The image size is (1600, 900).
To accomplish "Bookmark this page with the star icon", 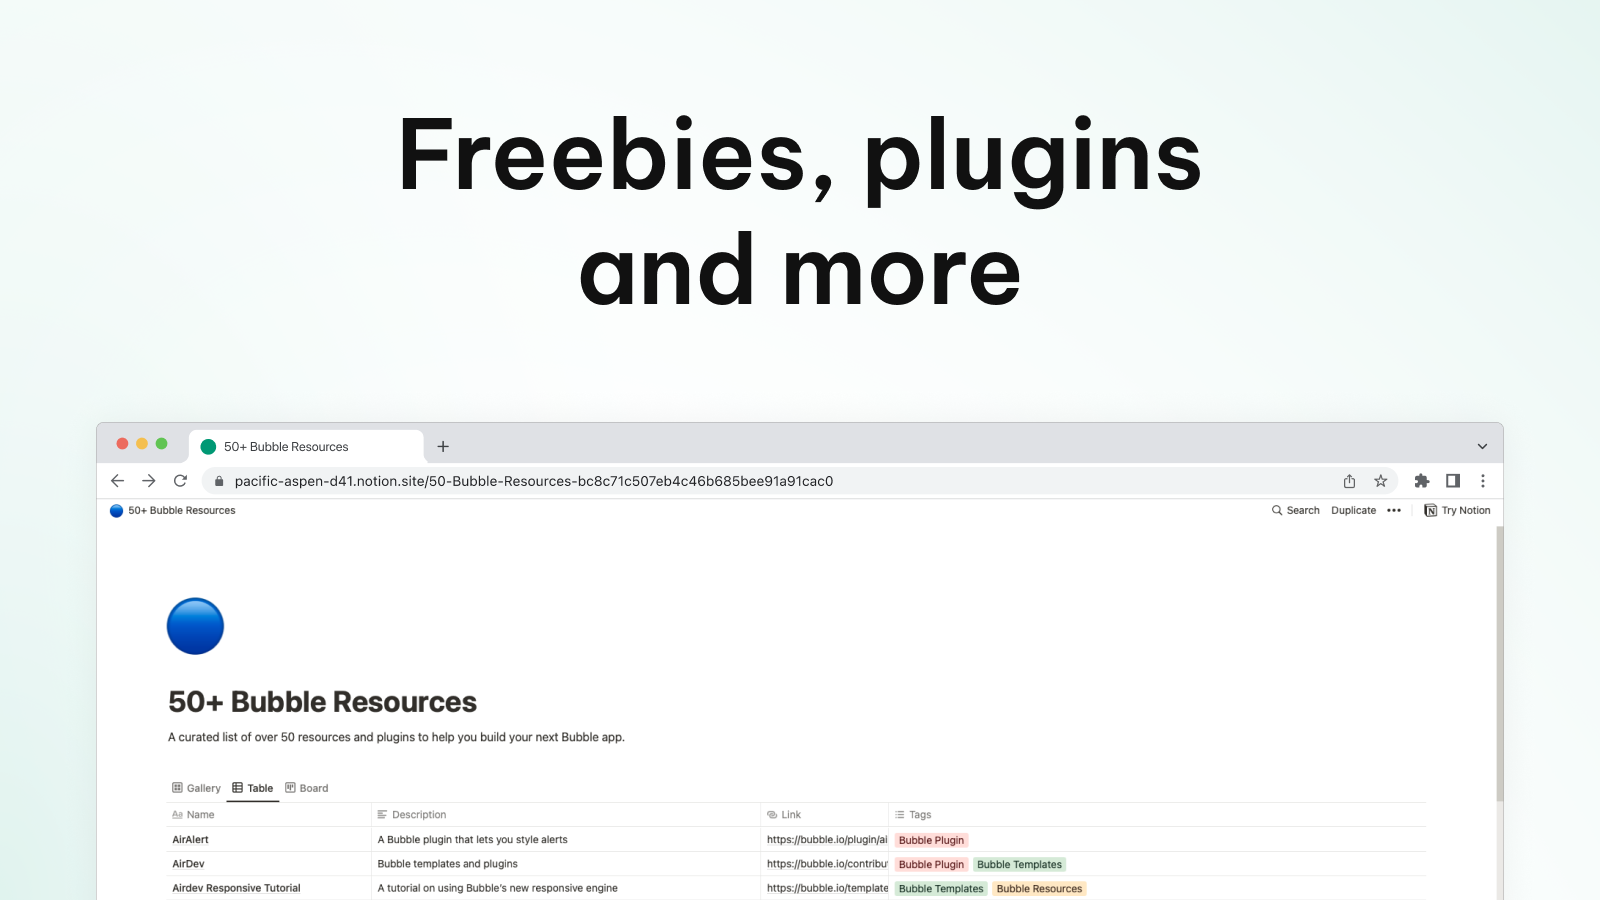I will 1381,481.
